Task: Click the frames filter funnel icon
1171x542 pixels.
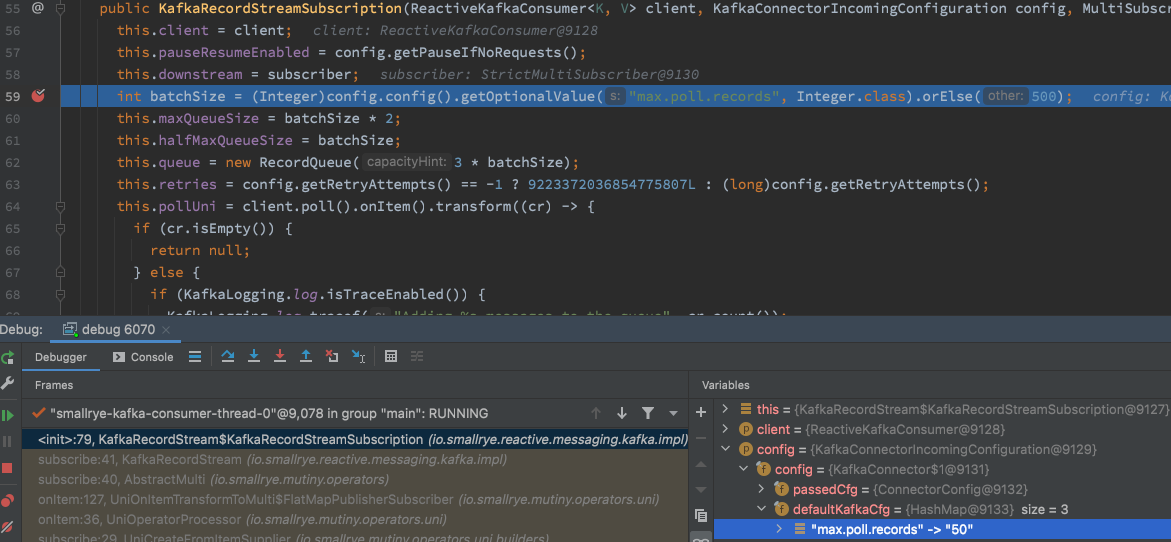Action: coord(647,413)
